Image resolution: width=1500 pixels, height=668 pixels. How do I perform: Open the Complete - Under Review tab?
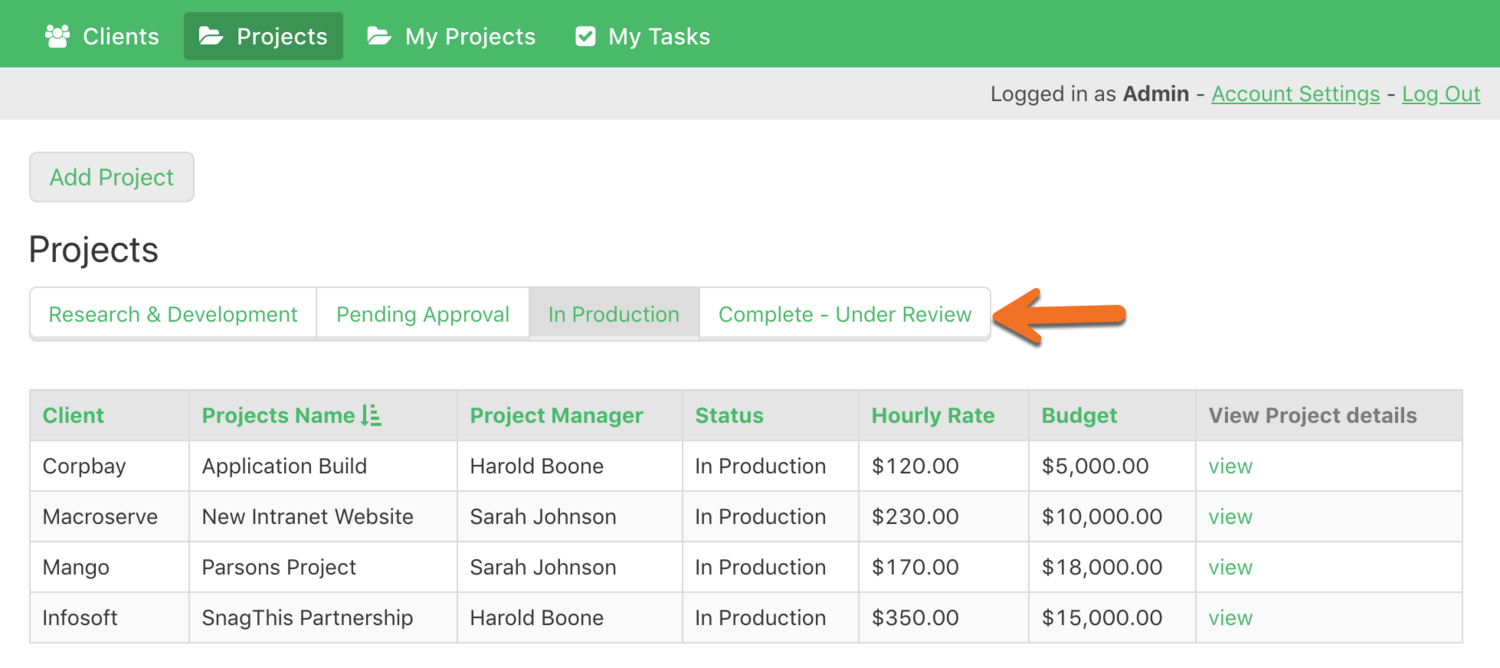point(844,314)
